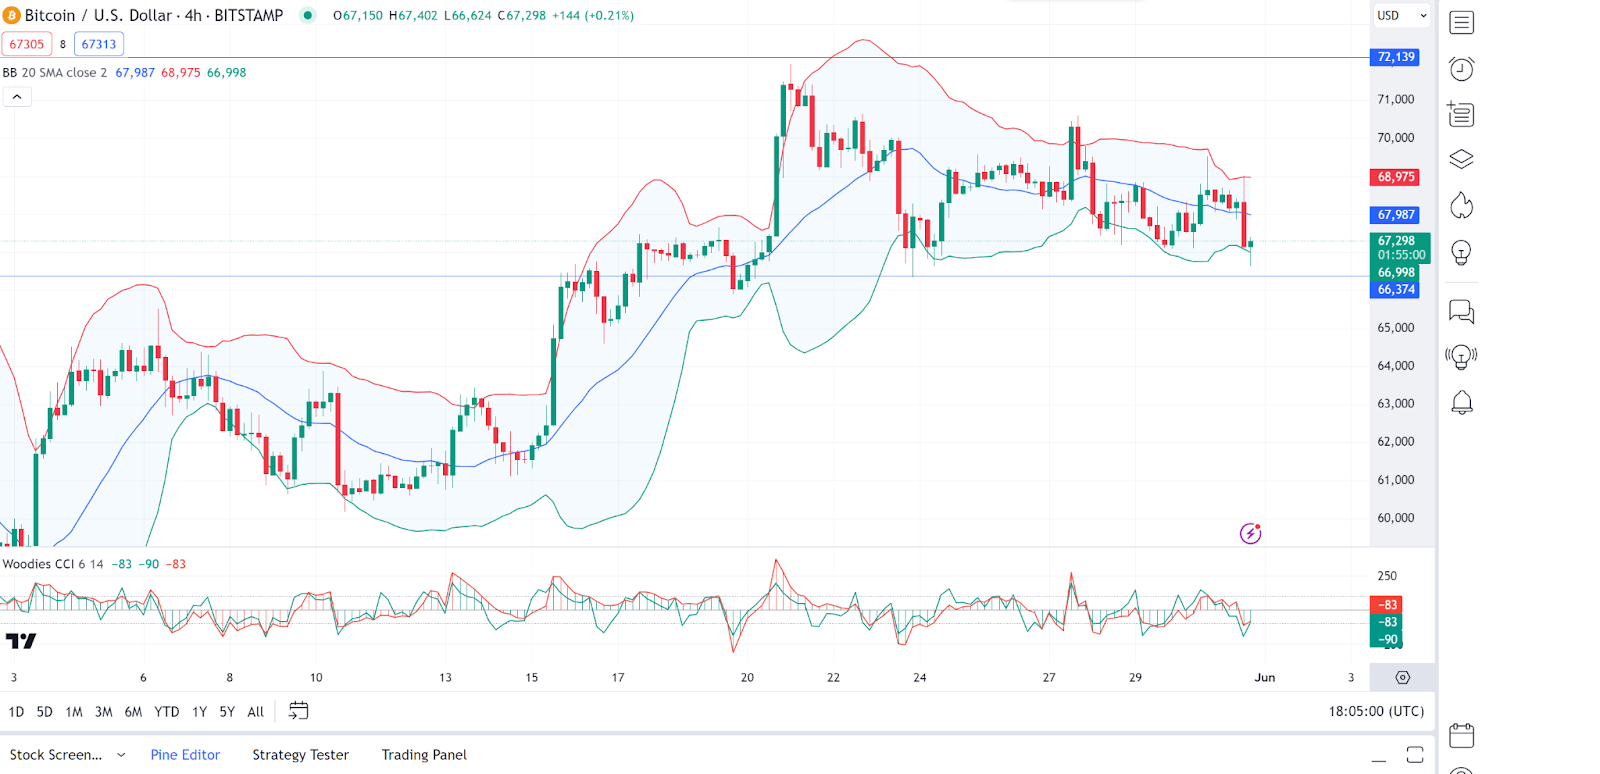Open the Alerts clock icon
The width and height of the screenshot is (1600, 774).
coord(1461,68)
